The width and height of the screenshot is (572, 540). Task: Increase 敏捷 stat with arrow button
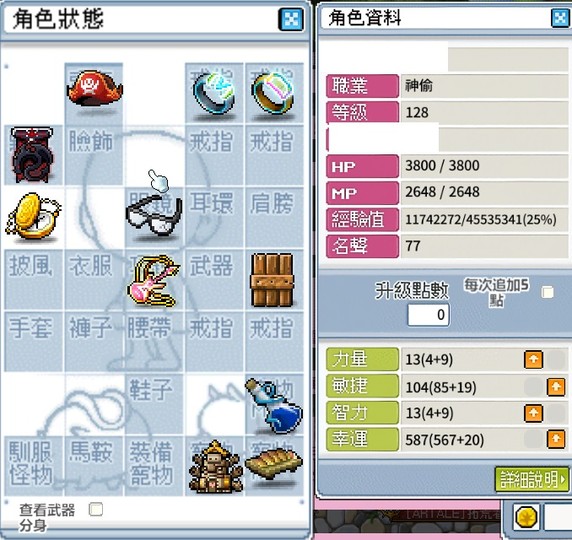pyautogui.click(x=556, y=386)
